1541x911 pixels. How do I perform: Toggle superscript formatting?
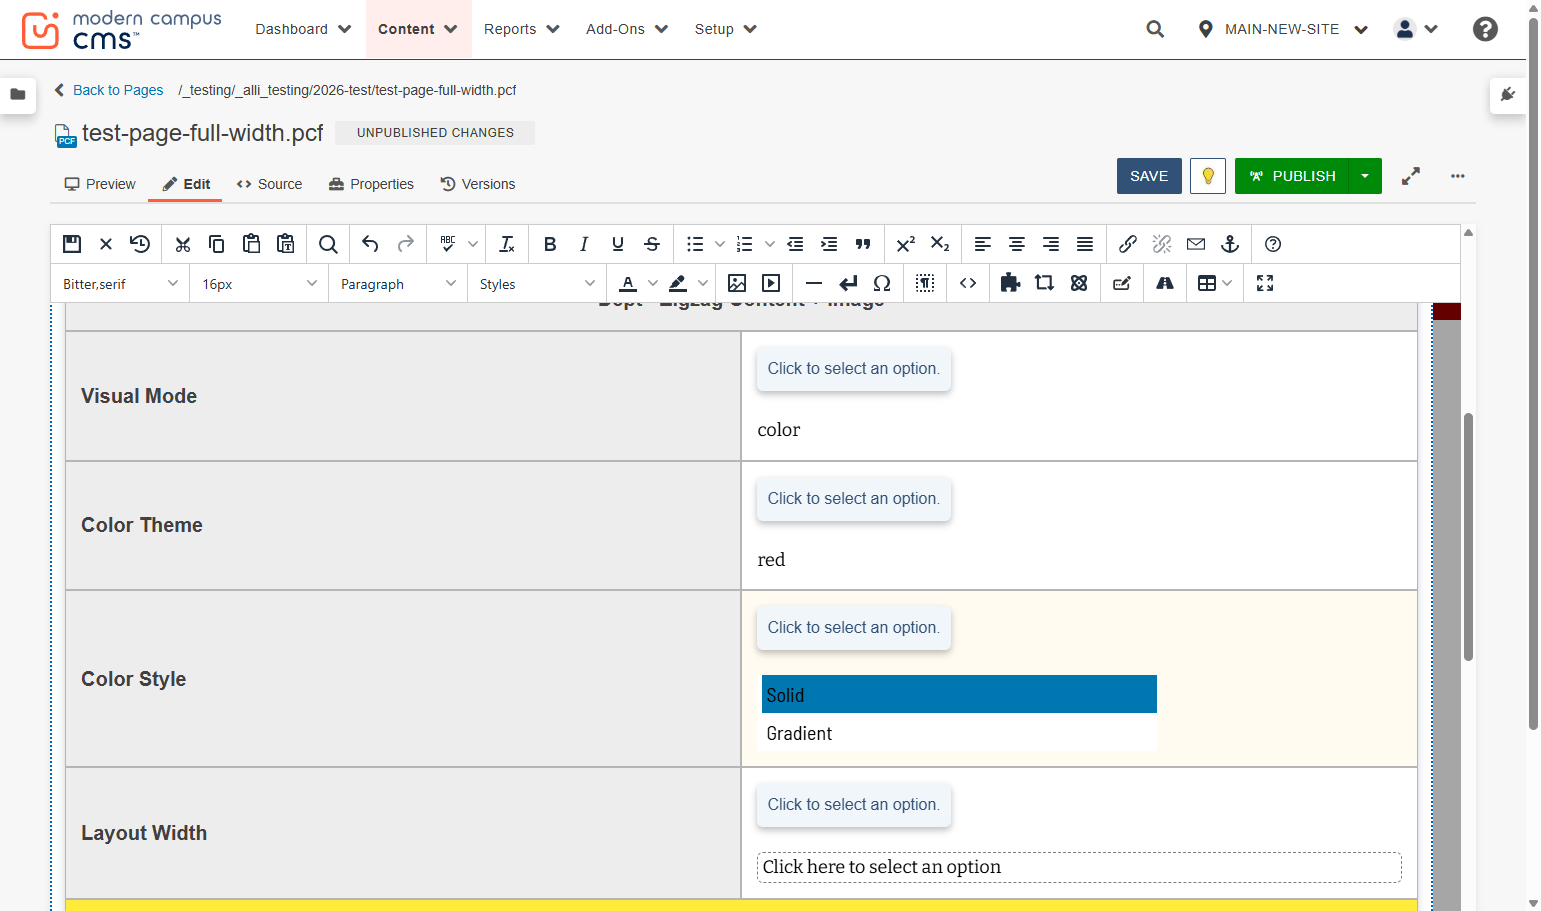pos(906,244)
